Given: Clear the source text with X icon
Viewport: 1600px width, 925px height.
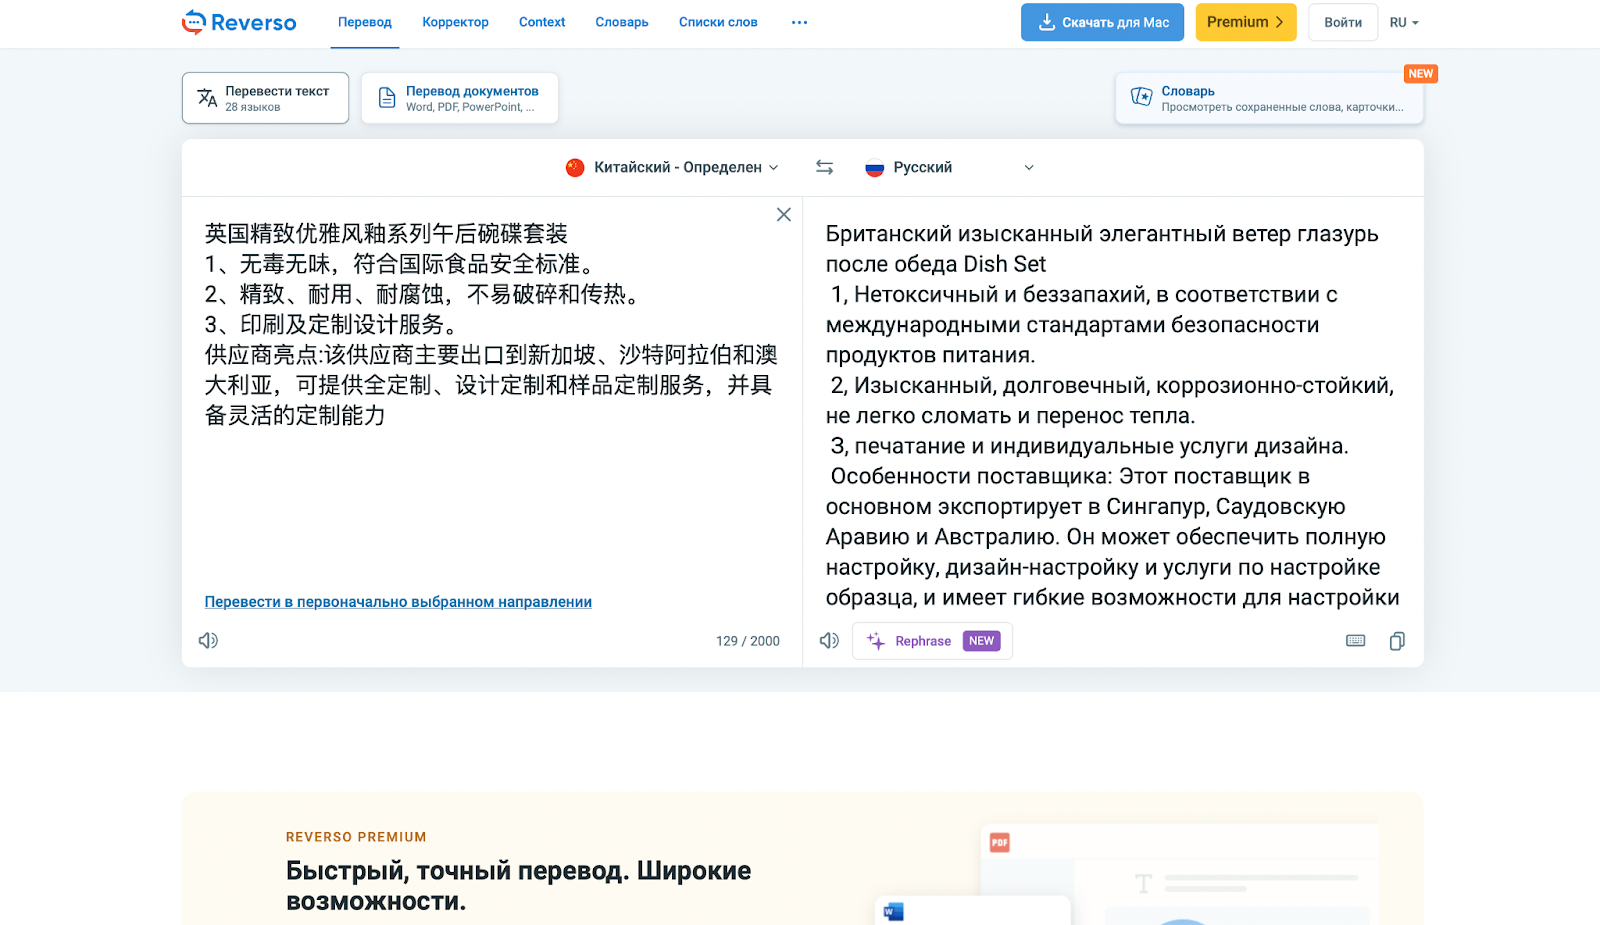Looking at the screenshot, I should 783,215.
